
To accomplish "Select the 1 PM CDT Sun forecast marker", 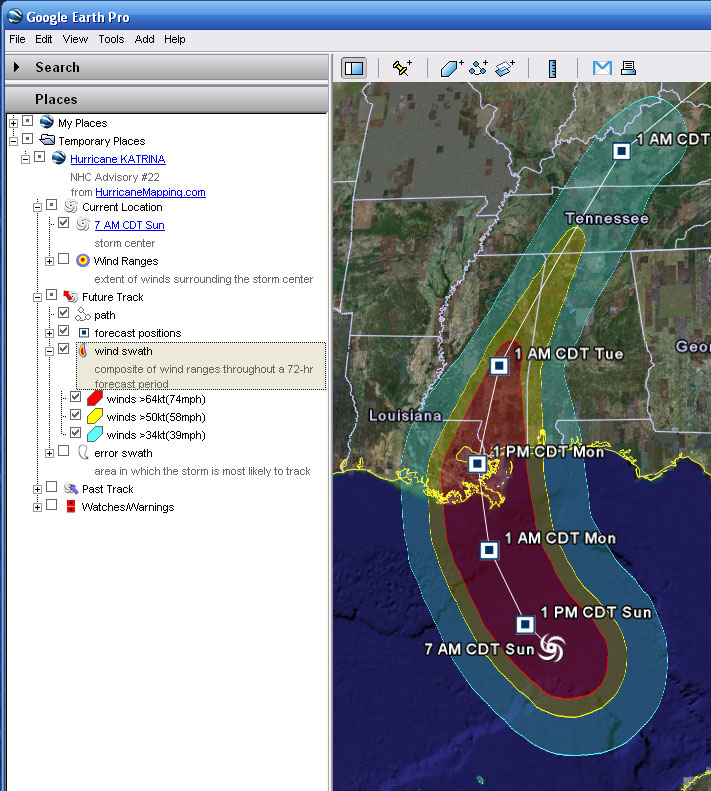I will point(525,625).
